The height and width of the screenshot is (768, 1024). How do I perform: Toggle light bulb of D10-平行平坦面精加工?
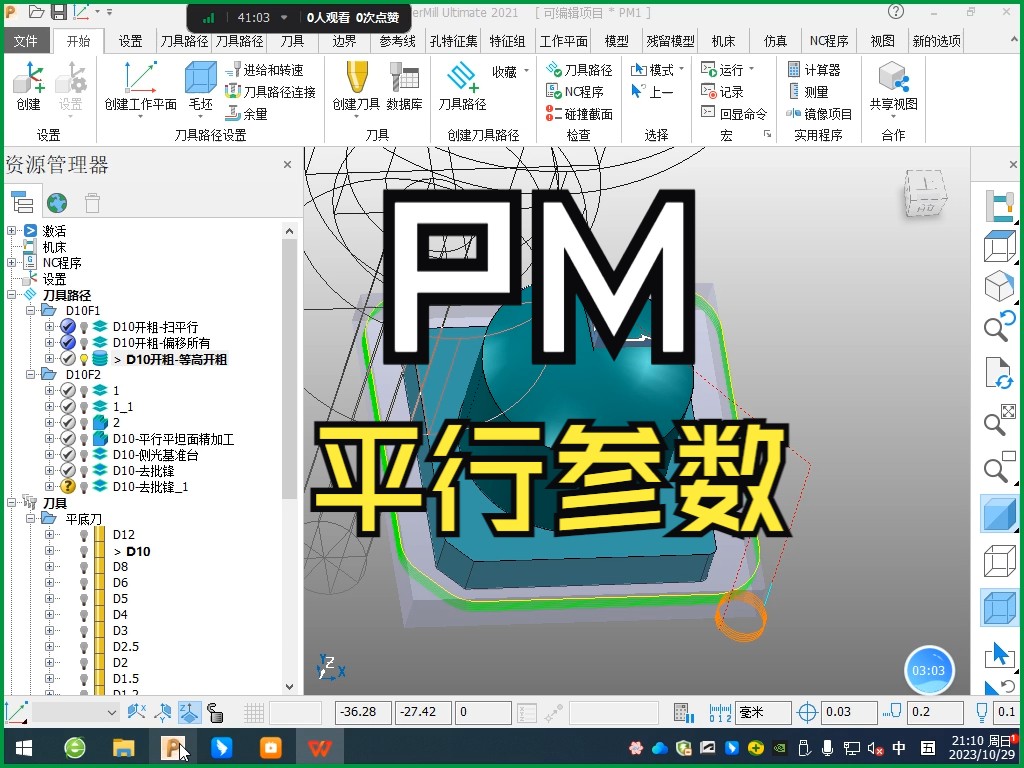click(84, 439)
